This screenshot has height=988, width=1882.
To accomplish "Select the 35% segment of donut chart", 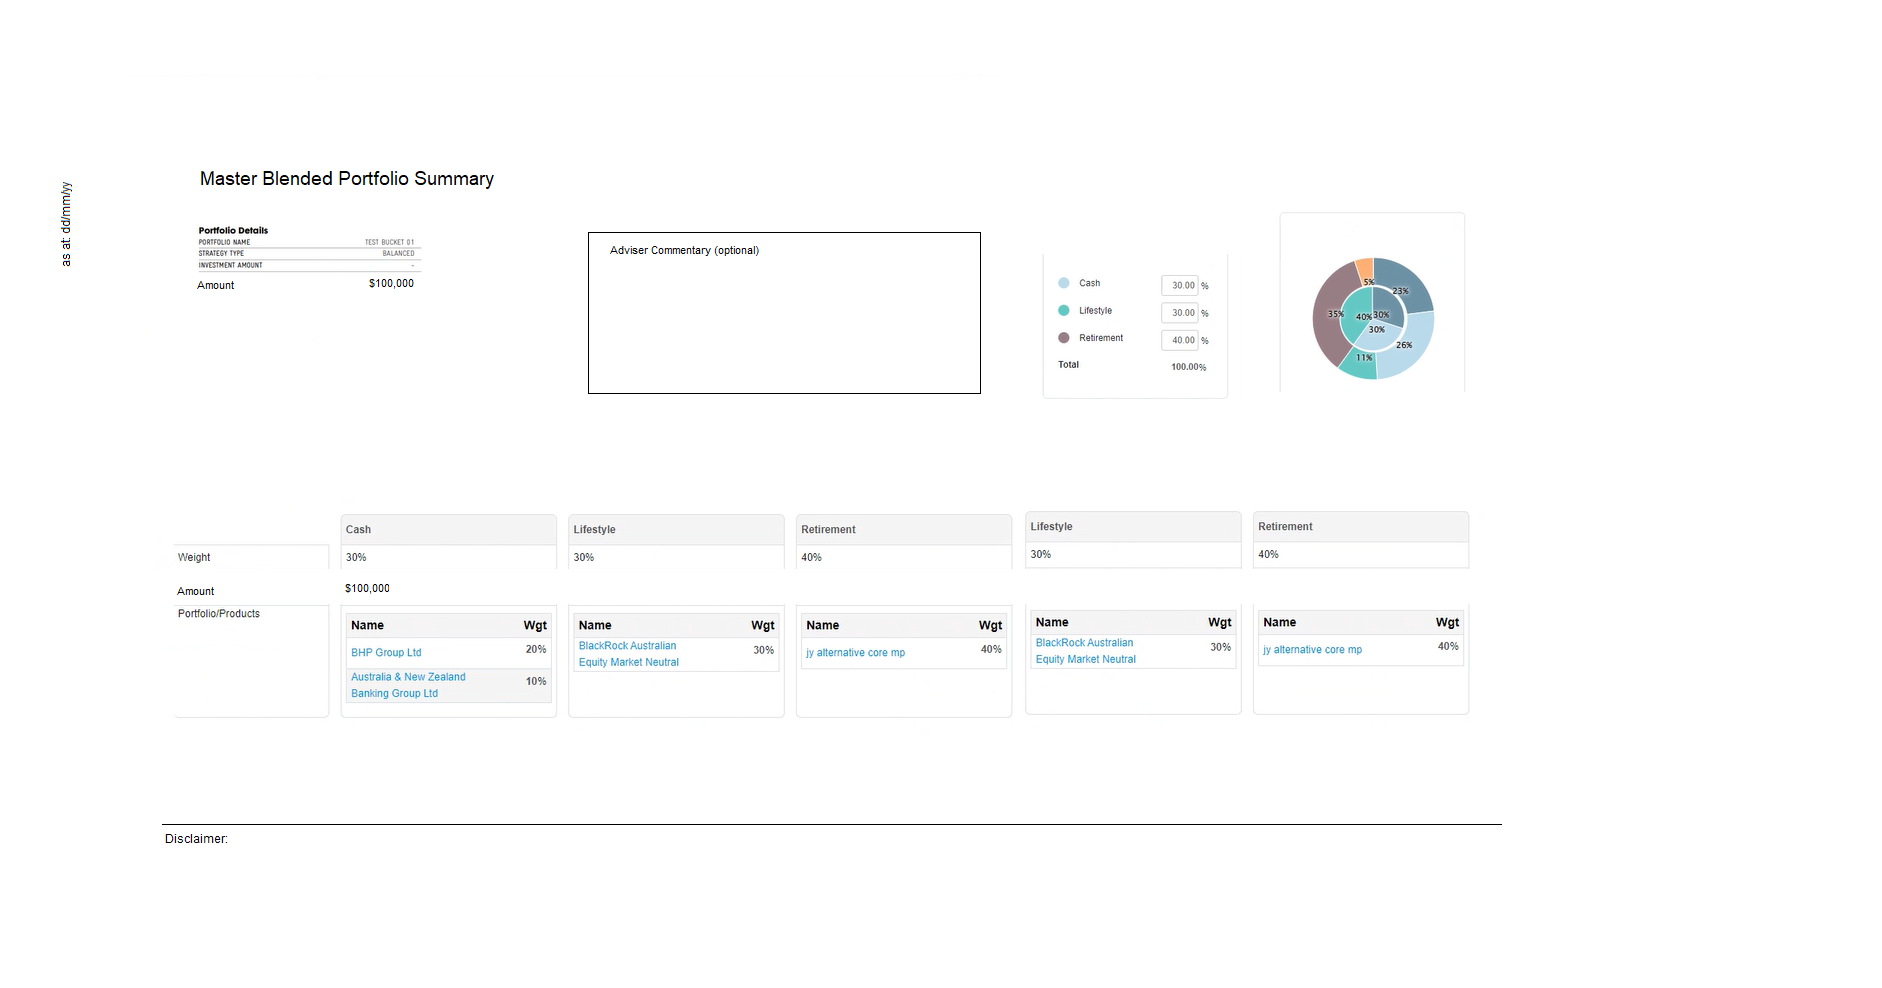I will (1327, 318).
